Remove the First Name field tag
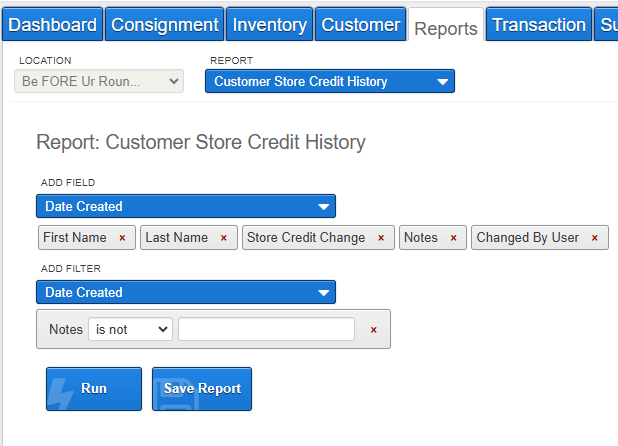This screenshot has width=618, height=446. 122,238
